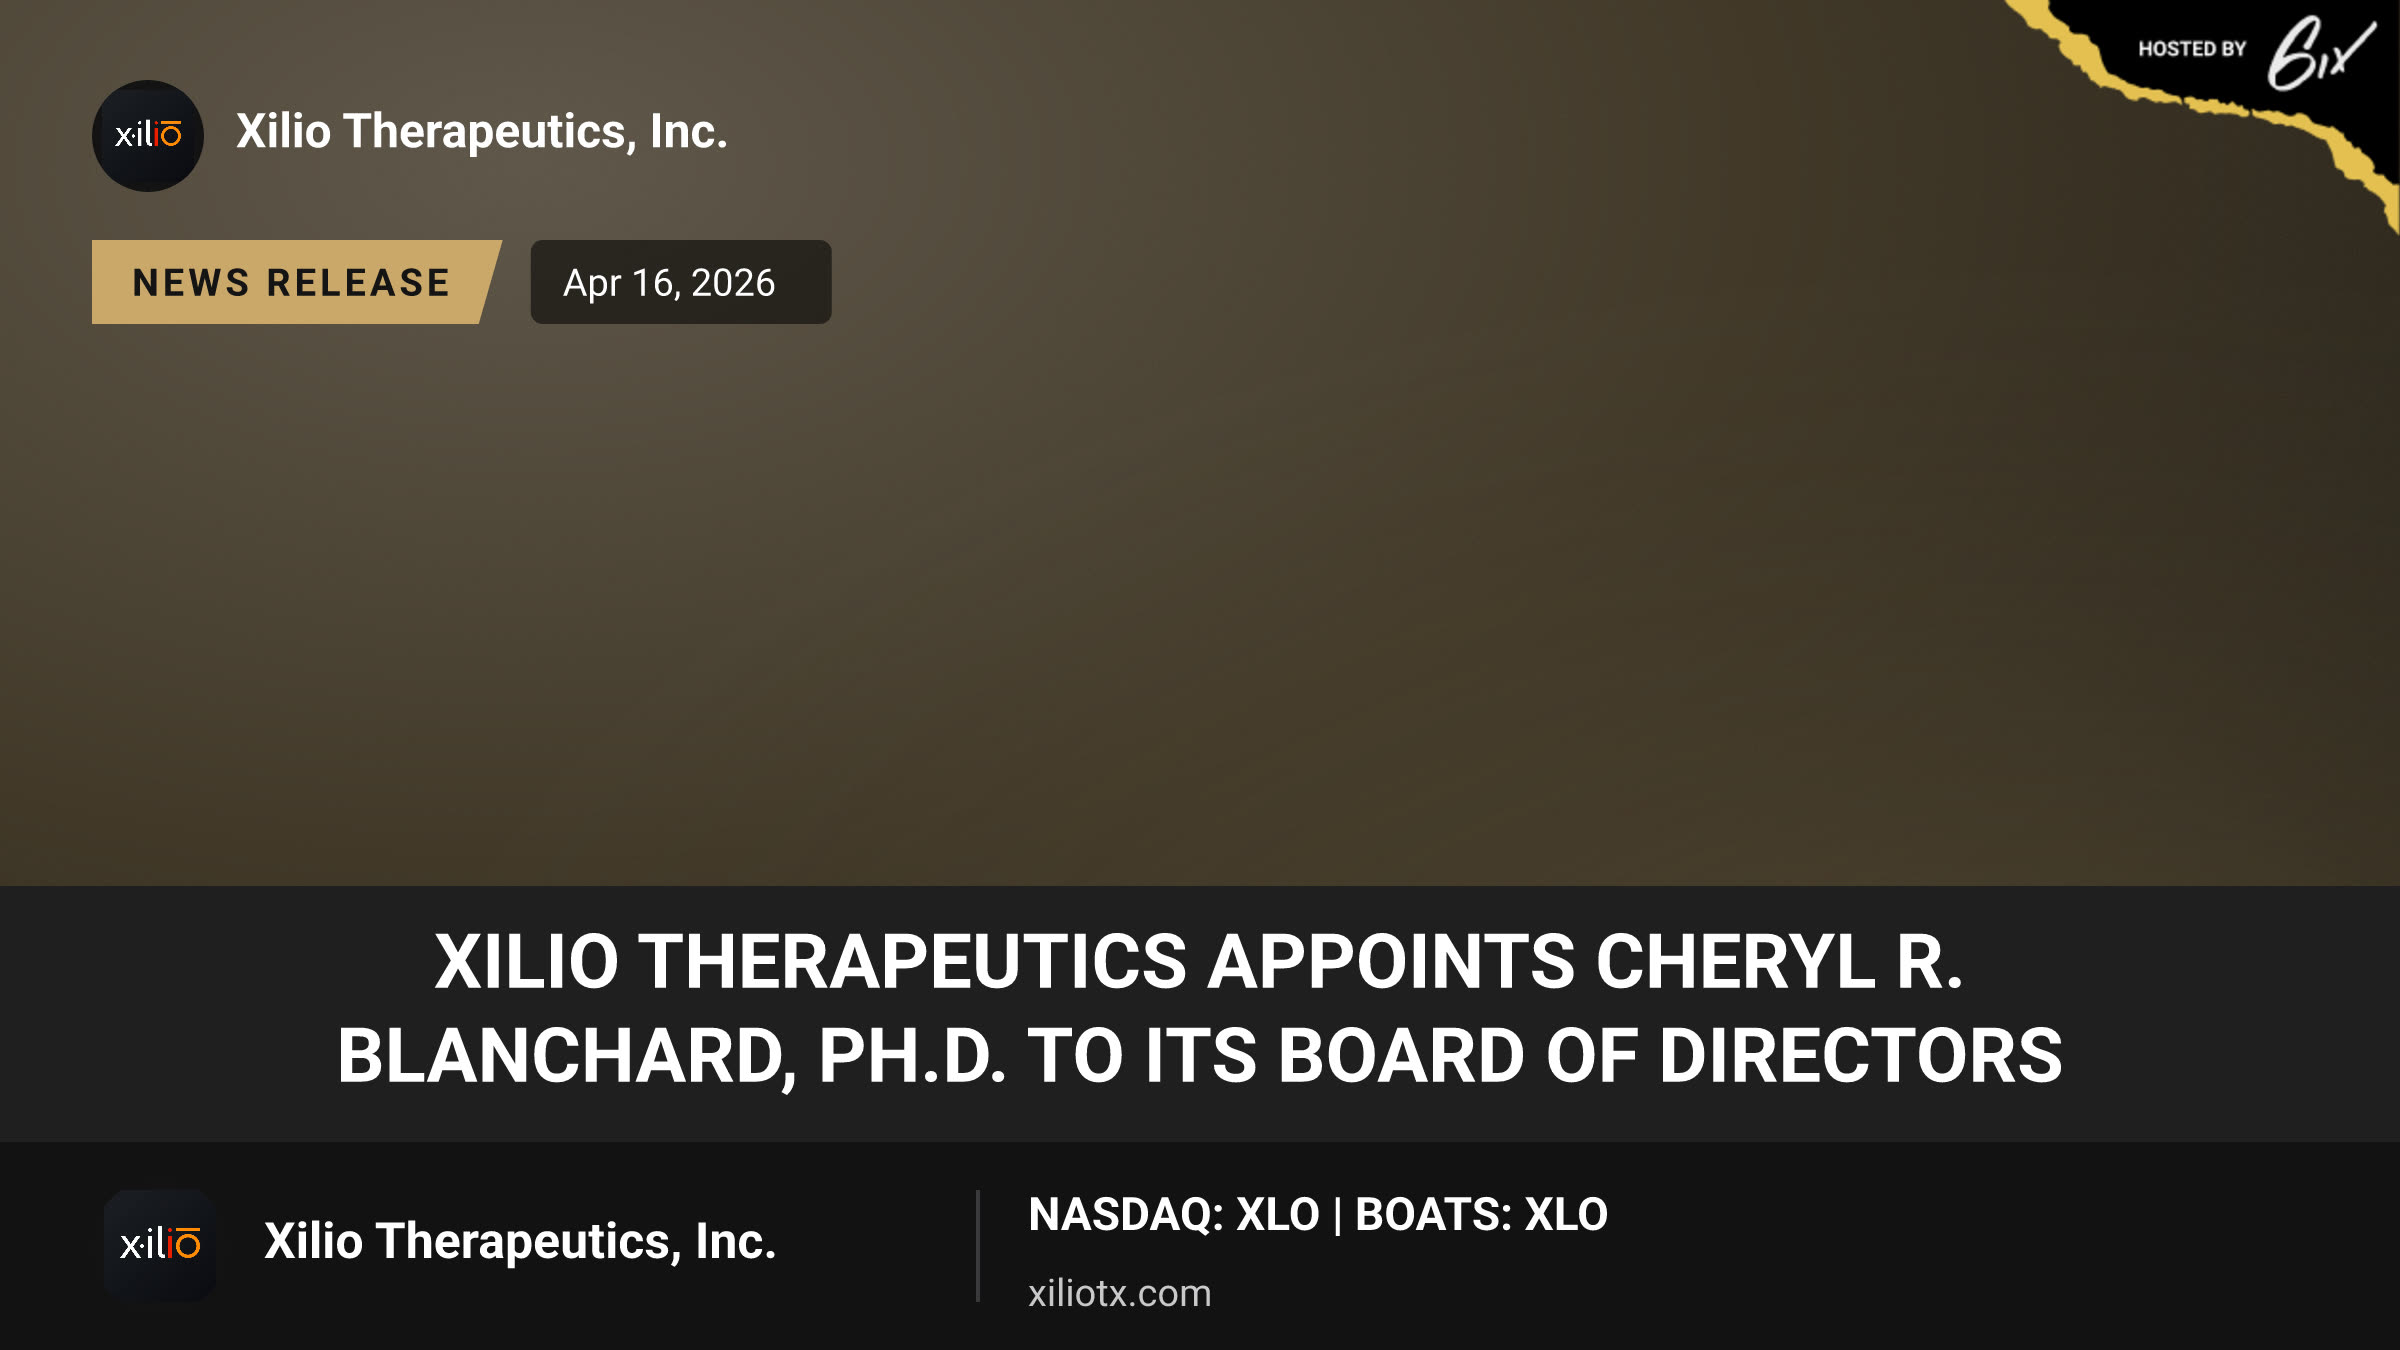
Task: Click the HOSTED BY label
Action: 2192,49
